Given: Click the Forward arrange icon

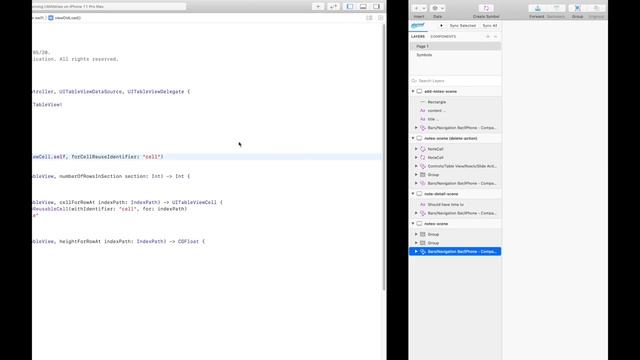Looking at the screenshot, I should click(x=537, y=8).
